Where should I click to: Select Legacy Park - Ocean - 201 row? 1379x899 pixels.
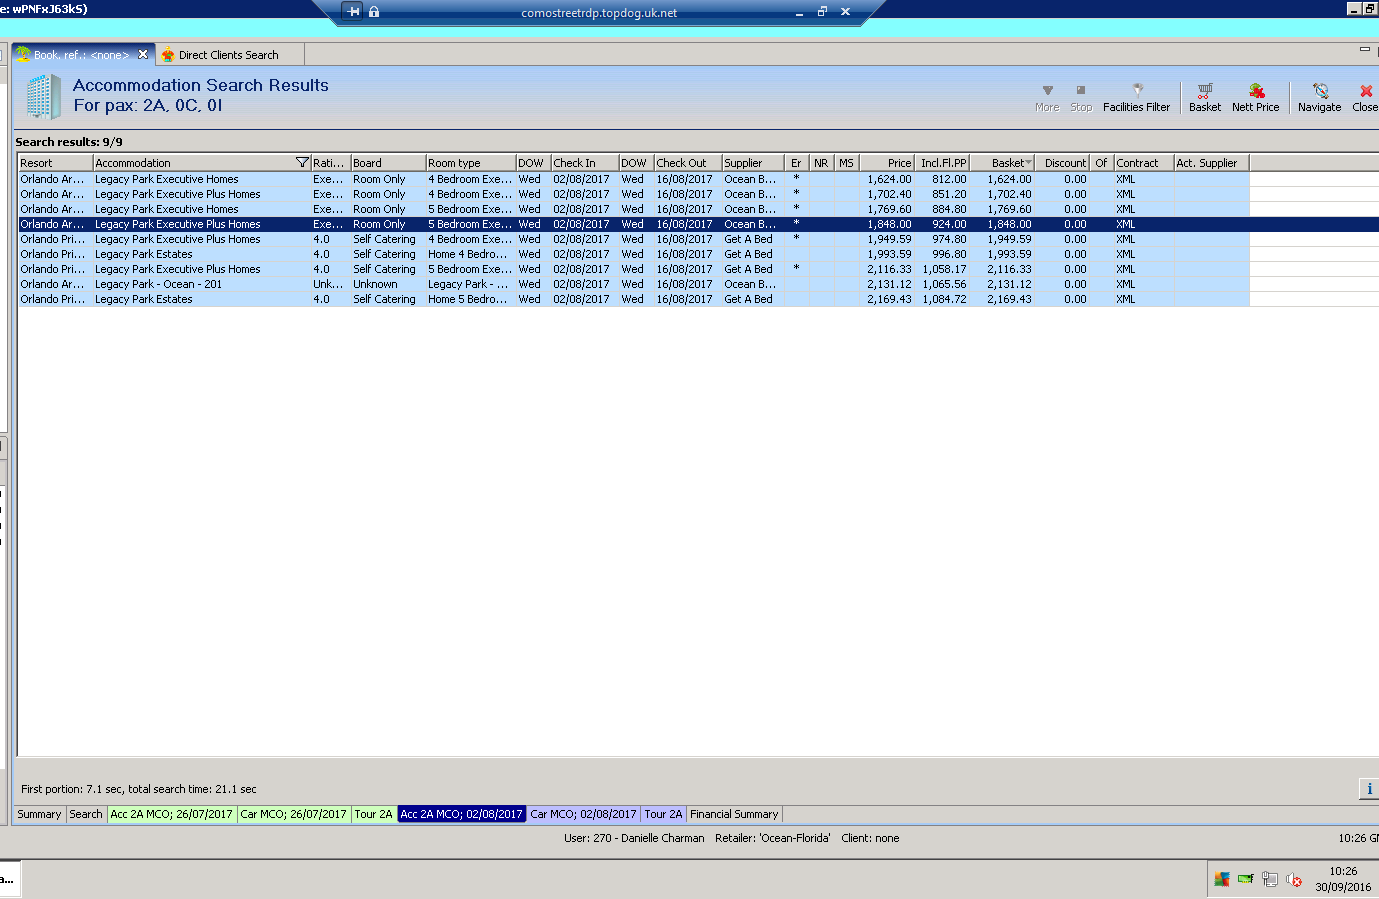click(158, 284)
